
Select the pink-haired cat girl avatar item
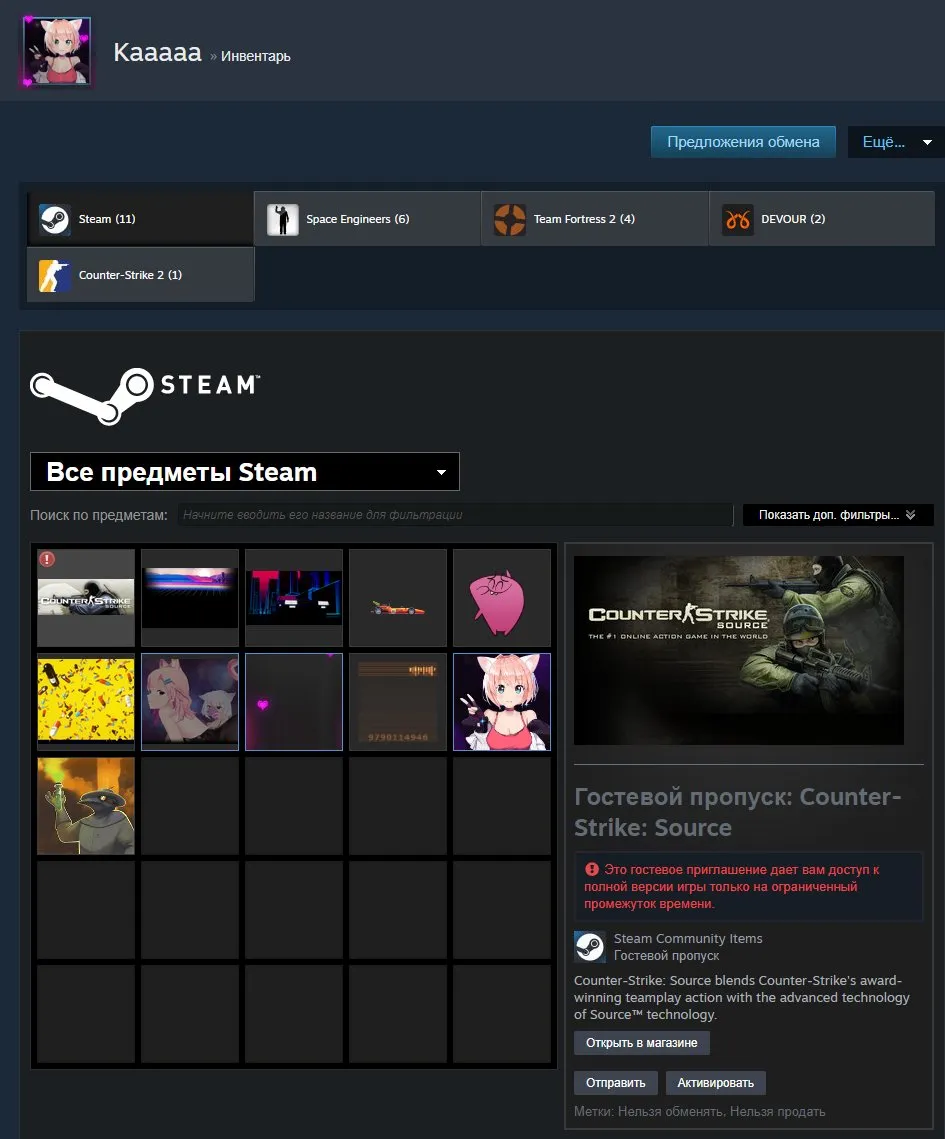tap(501, 702)
